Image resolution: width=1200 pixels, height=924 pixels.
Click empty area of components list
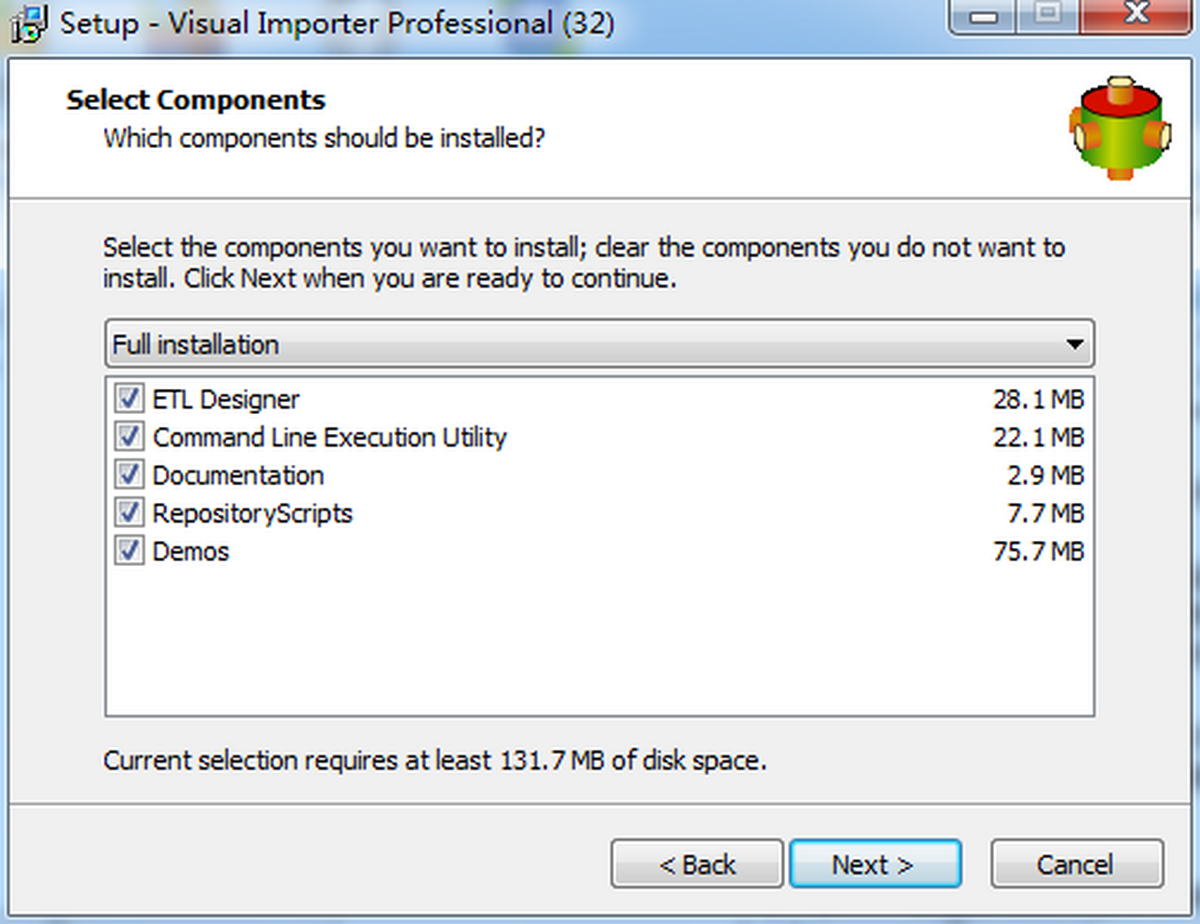[599, 640]
